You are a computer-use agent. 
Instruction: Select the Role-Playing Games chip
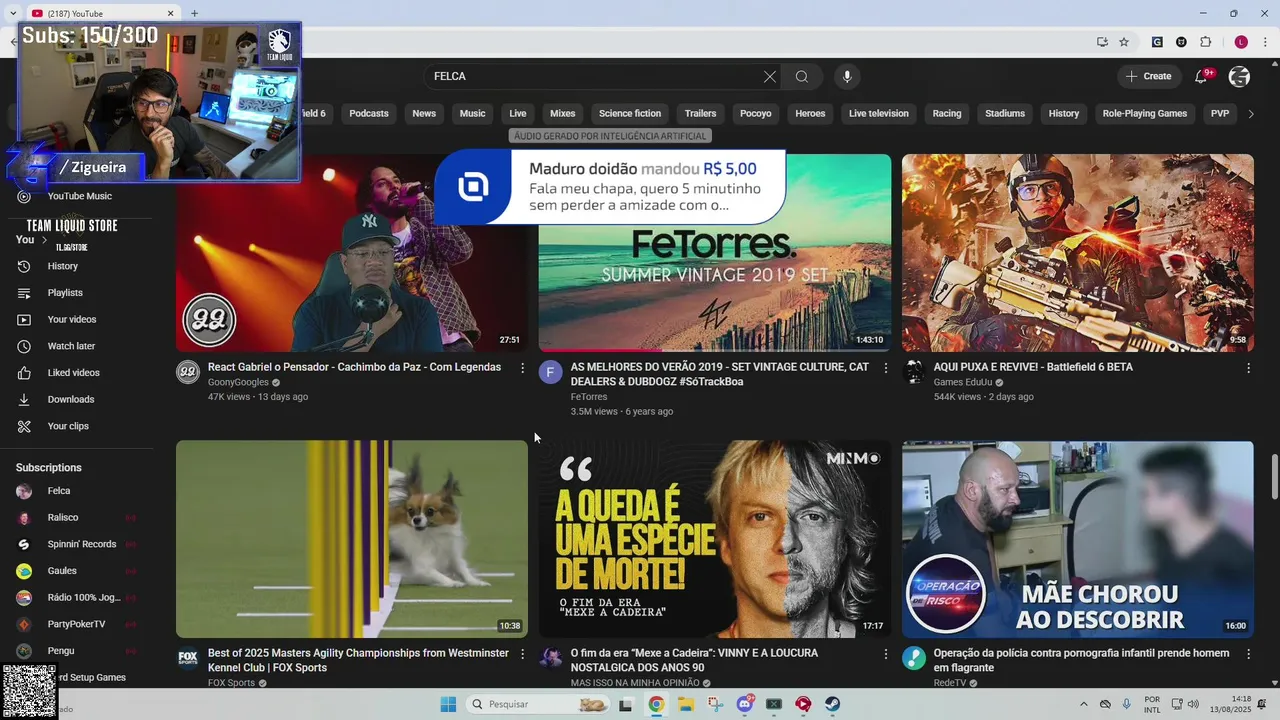point(1145,114)
